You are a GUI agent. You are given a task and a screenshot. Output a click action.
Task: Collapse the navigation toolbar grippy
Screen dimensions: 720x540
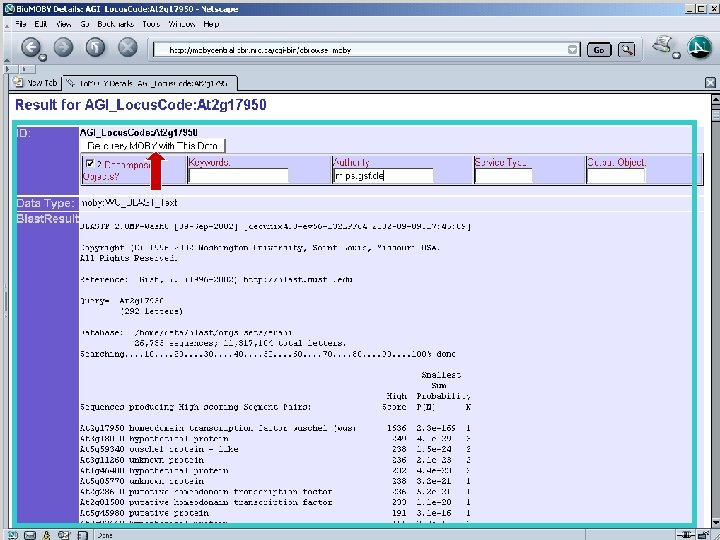click(x=6, y=47)
